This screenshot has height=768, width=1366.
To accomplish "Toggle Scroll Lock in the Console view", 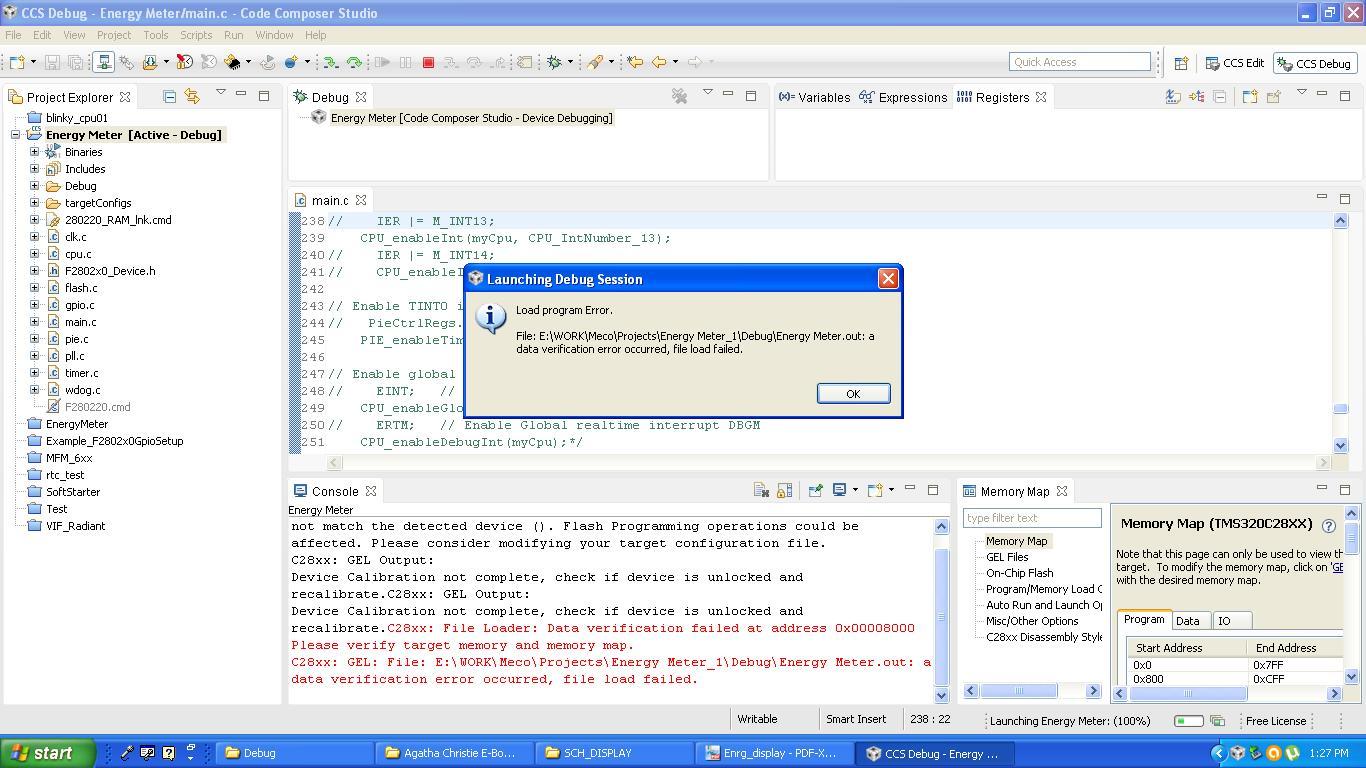I will [784, 490].
